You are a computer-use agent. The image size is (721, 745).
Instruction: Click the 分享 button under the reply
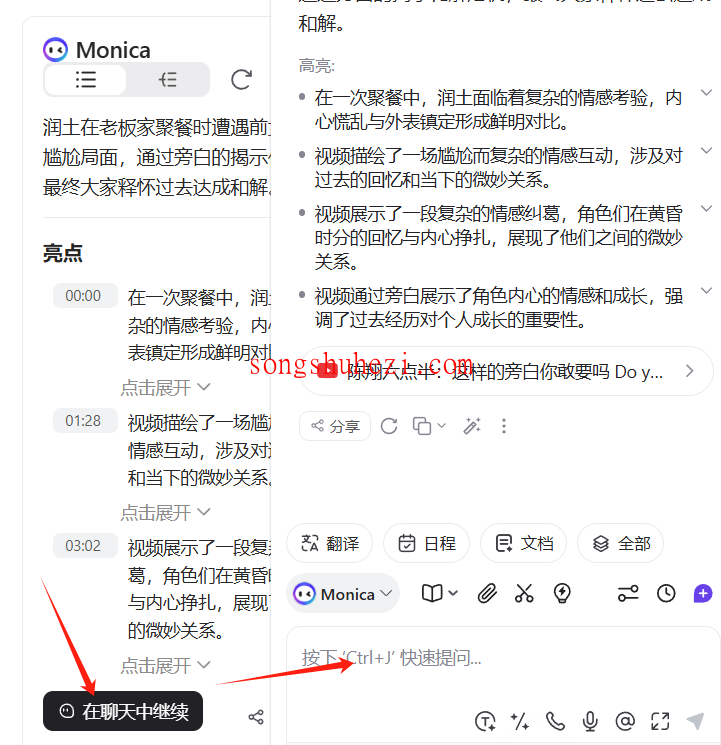[x=335, y=426]
